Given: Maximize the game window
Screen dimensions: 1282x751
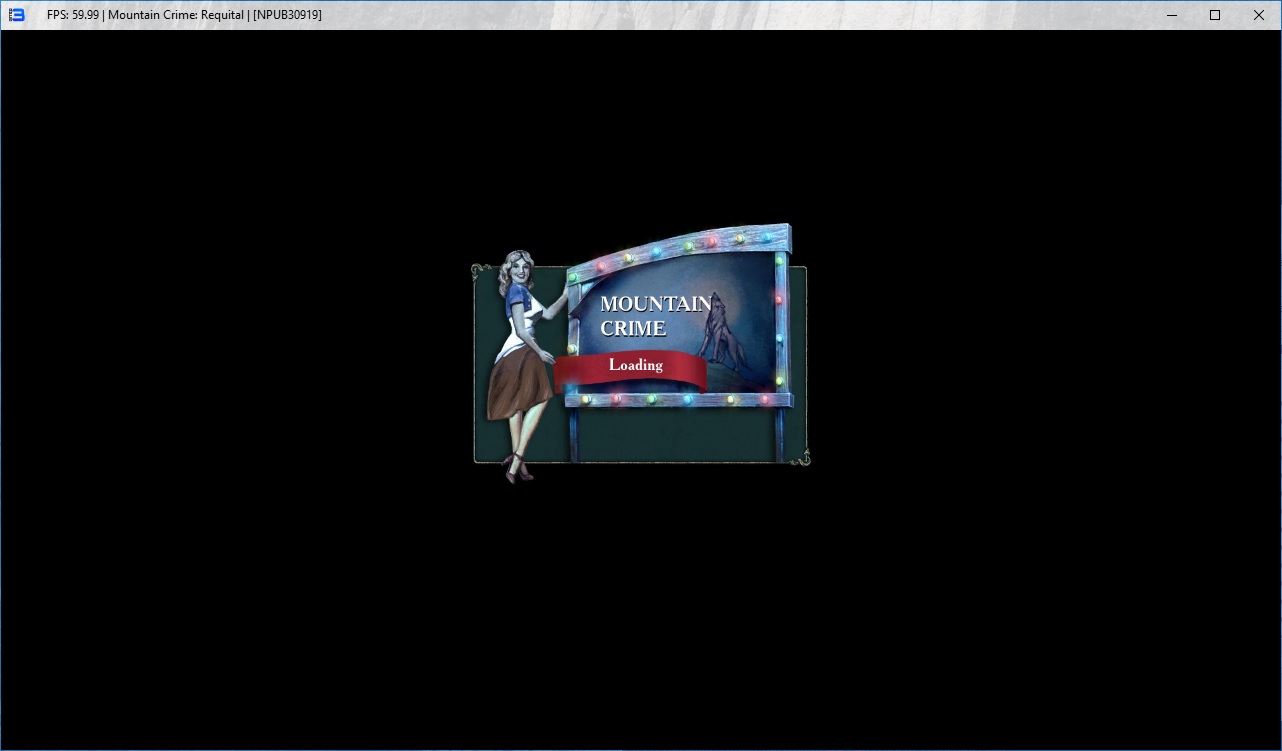Looking at the screenshot, I should point(1215,15).
